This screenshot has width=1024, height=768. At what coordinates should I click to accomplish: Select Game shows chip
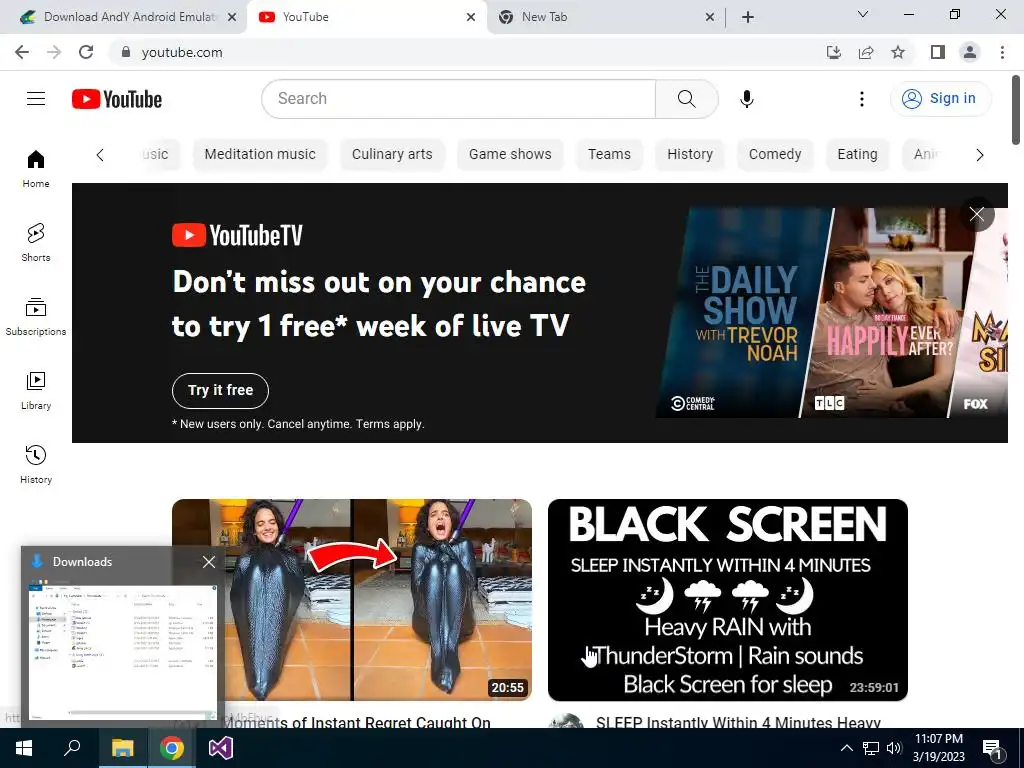(x=510, y=154)
